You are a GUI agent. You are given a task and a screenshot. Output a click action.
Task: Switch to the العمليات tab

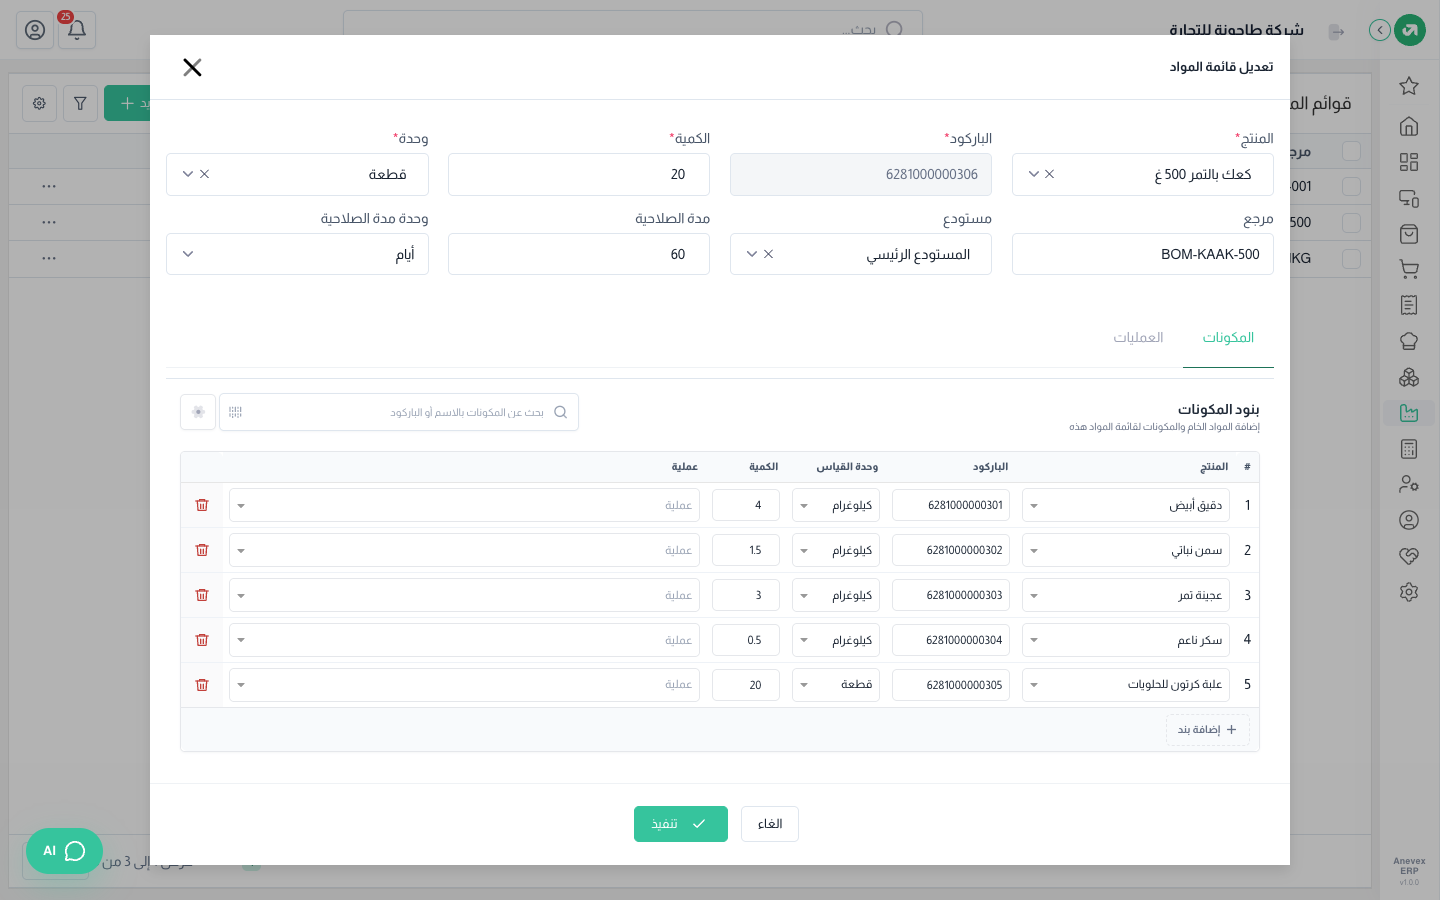coord(1138,338)
